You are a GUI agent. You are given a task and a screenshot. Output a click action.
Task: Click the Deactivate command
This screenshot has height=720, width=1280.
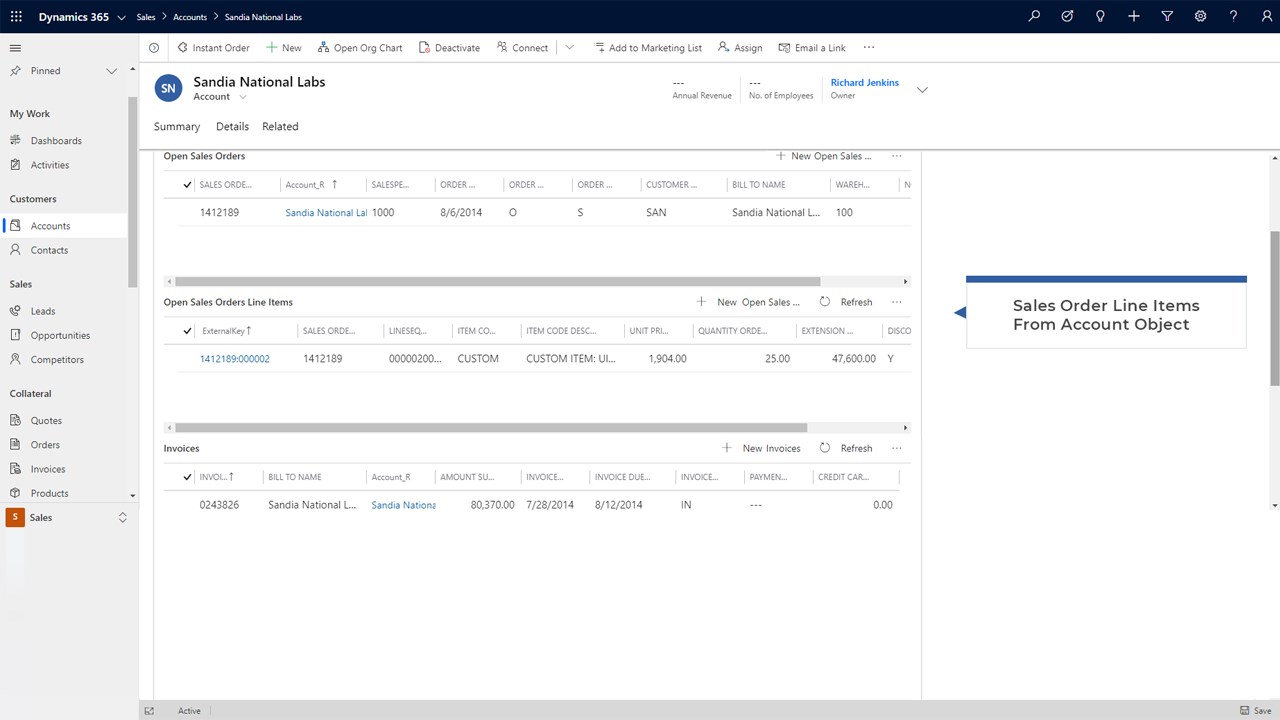(450, 48)
